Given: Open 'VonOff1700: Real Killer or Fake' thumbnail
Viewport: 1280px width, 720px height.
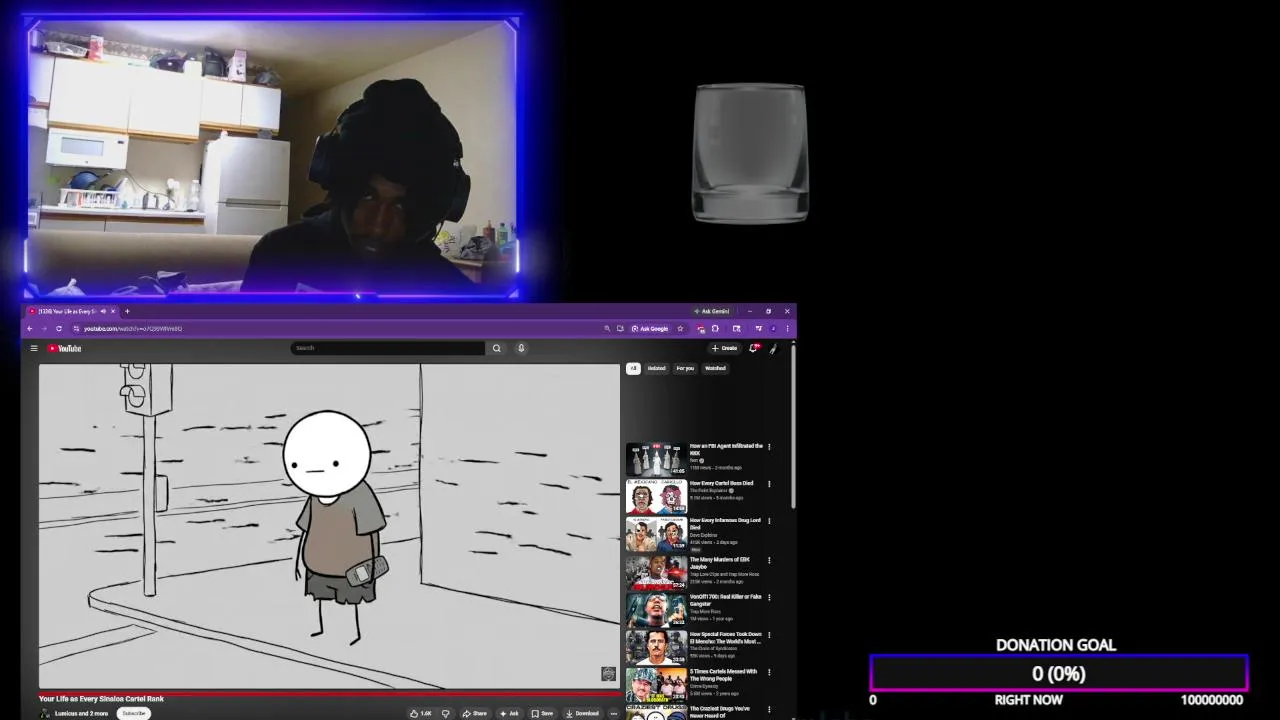Looking at the screenshot, I should click(656, 609).
